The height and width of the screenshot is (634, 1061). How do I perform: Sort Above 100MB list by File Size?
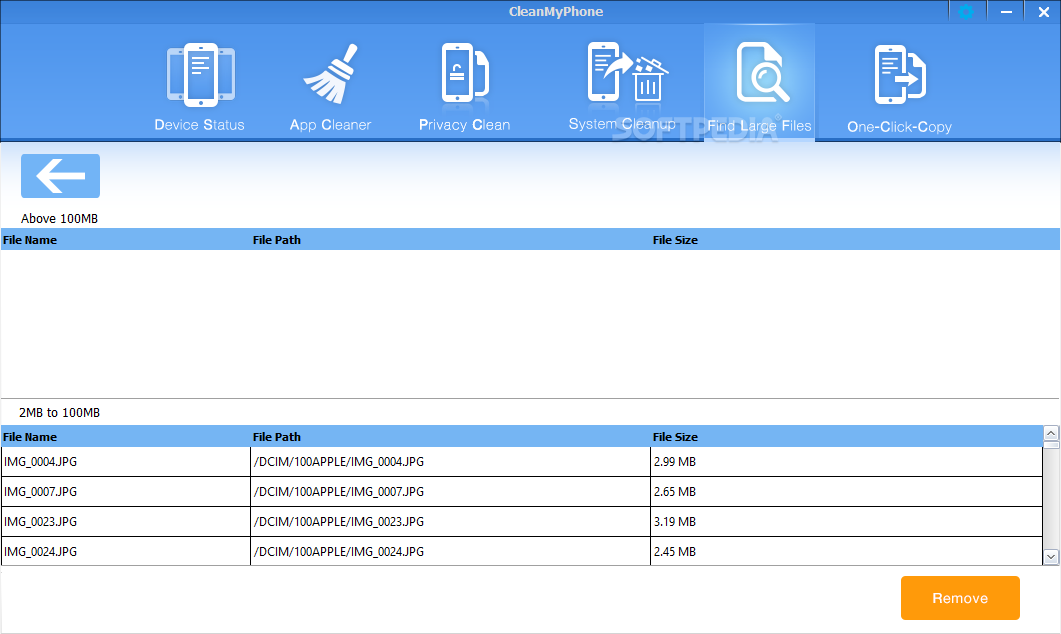pos(675,240)
